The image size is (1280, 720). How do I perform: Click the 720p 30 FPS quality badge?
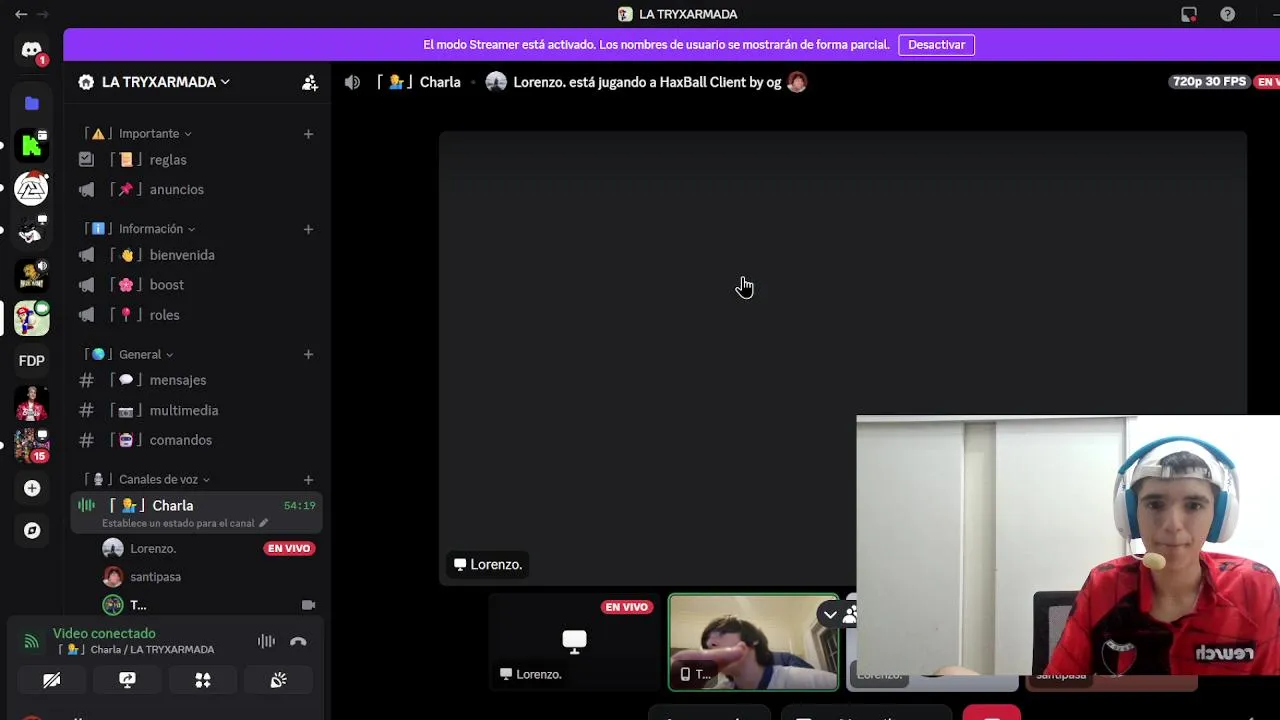1209,82
